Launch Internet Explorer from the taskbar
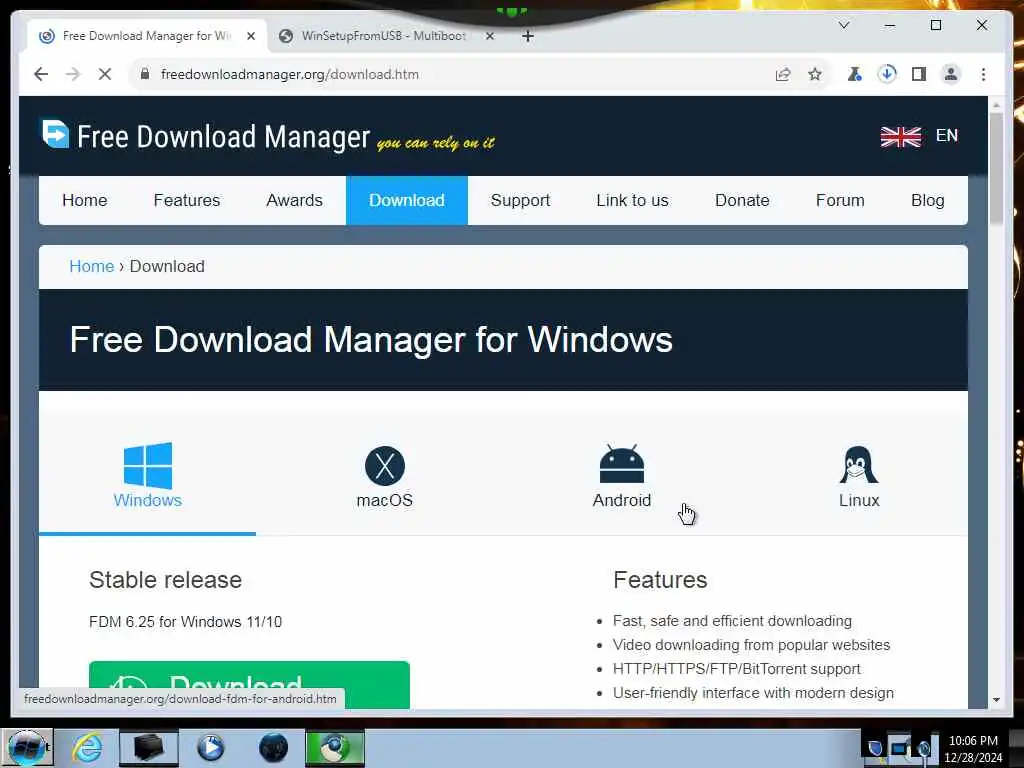 coord(88,748)
